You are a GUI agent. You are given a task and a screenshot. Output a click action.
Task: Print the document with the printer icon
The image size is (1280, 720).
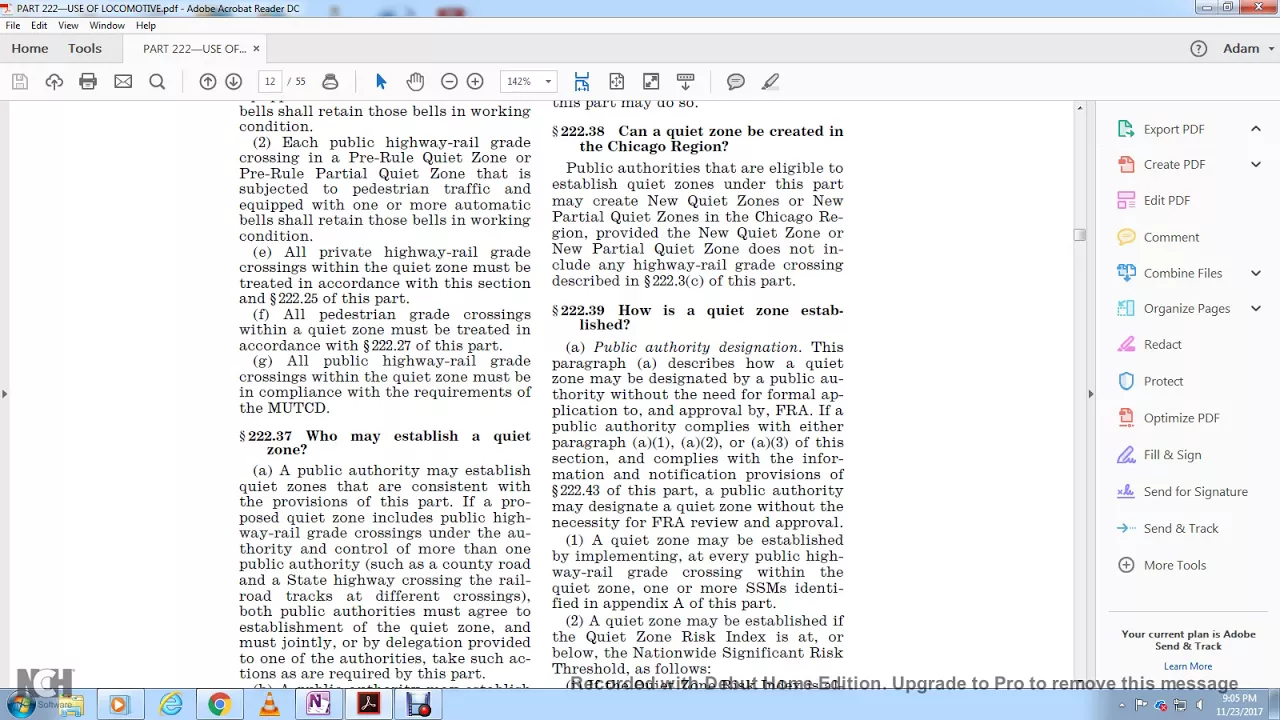pos(88,82)
